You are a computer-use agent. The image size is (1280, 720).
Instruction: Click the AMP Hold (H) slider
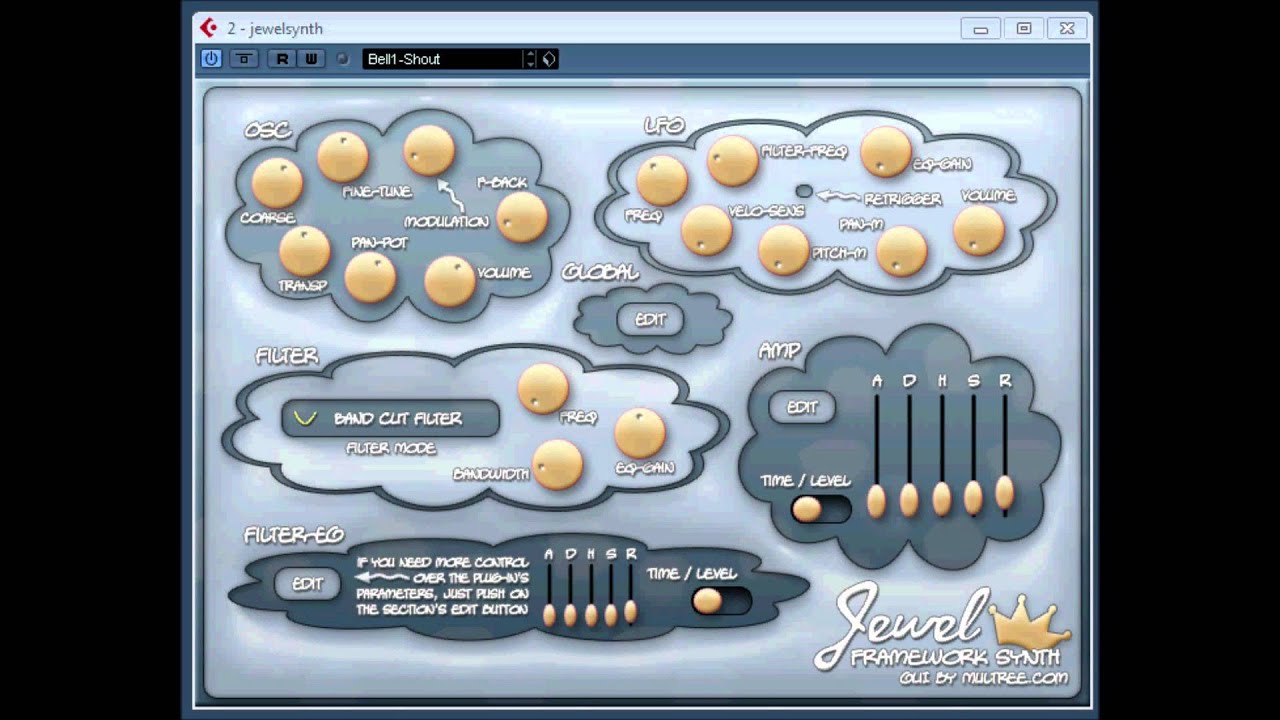[941, 455]
